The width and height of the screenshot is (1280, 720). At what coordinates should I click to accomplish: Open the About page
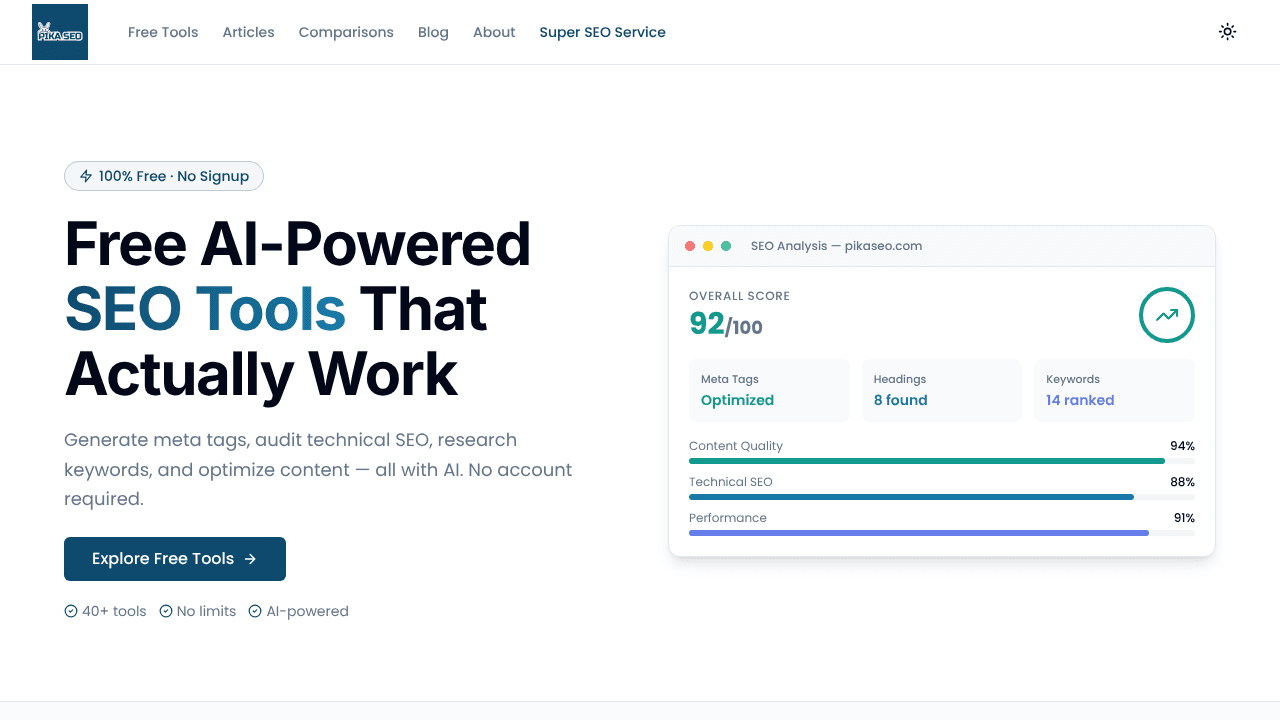coord(494,32)
